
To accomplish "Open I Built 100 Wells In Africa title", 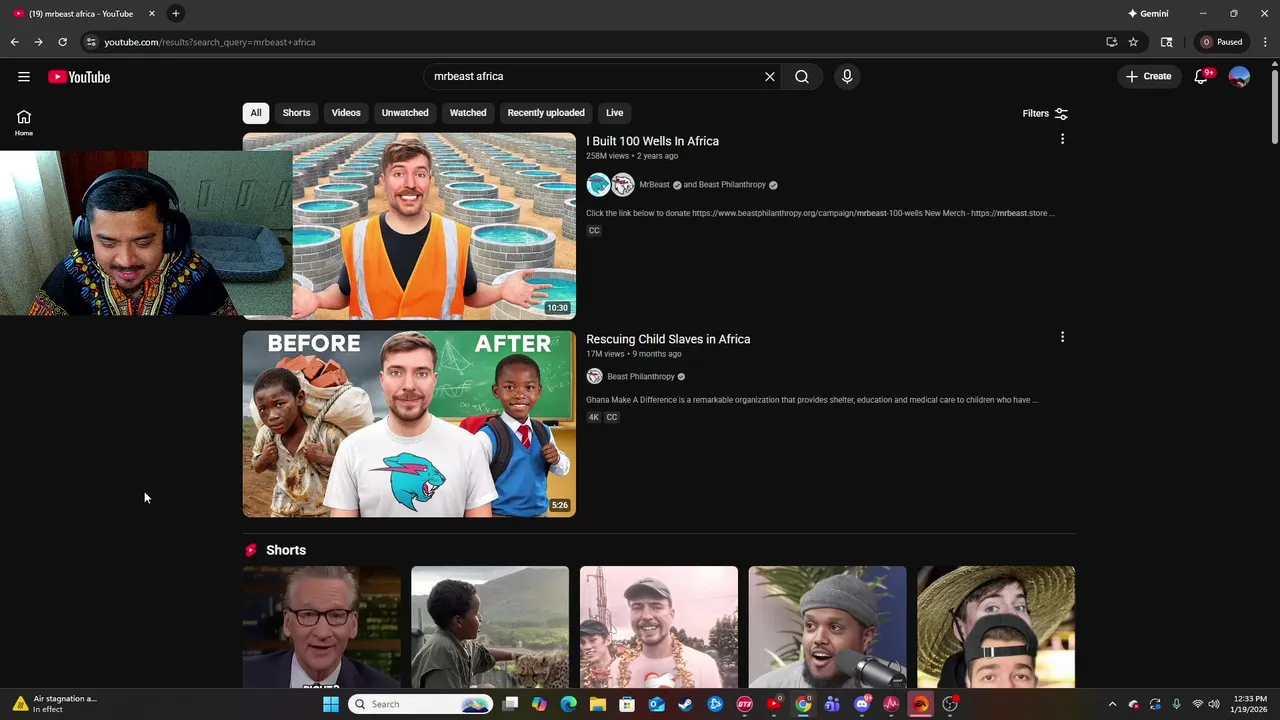I will [x=652, y=141].
